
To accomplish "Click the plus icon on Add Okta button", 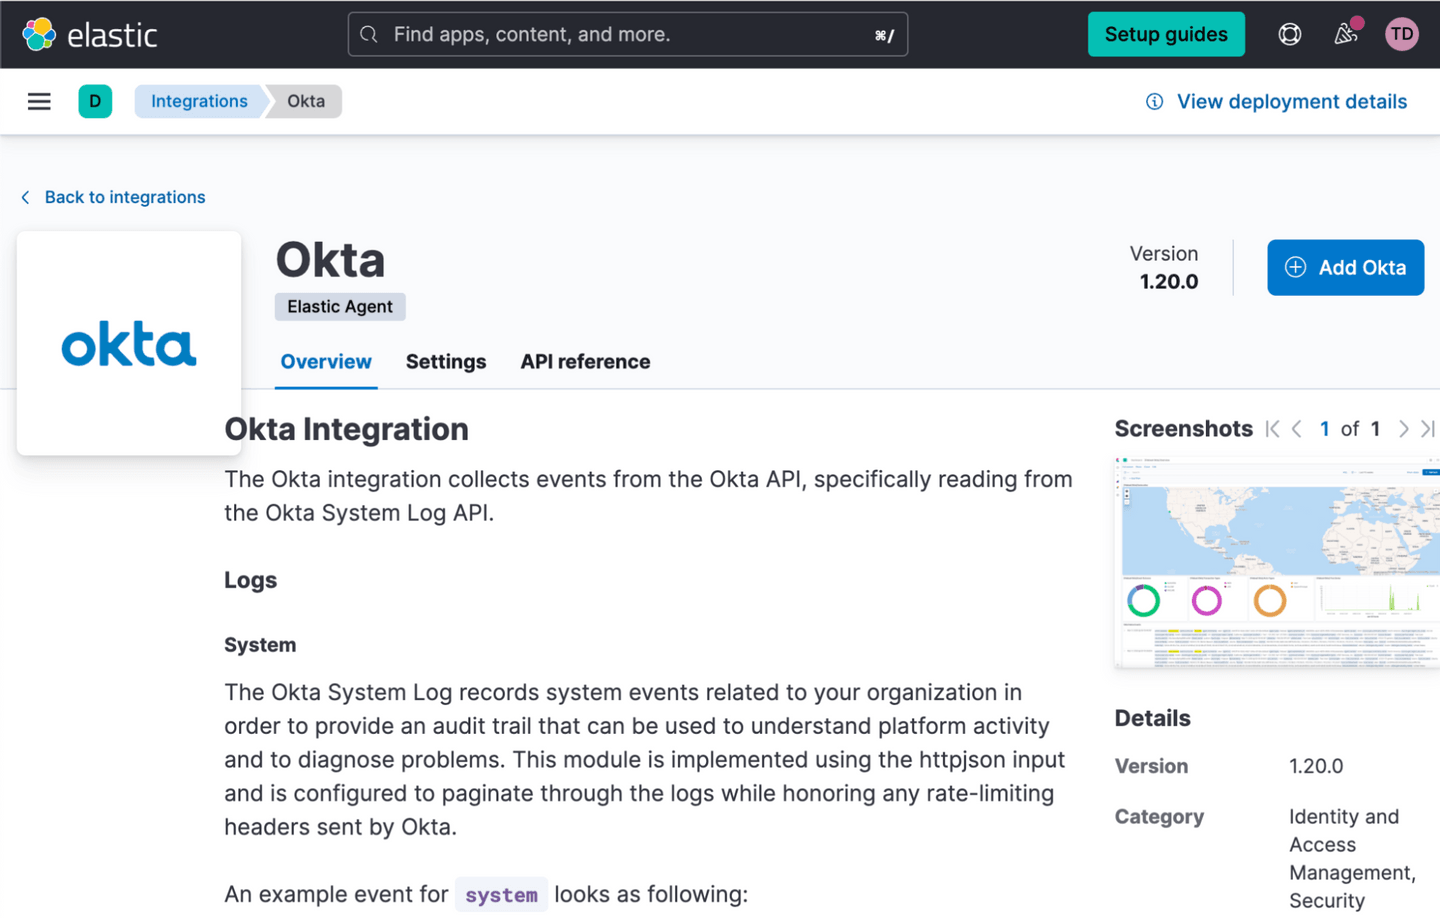I will [1296, 267].
